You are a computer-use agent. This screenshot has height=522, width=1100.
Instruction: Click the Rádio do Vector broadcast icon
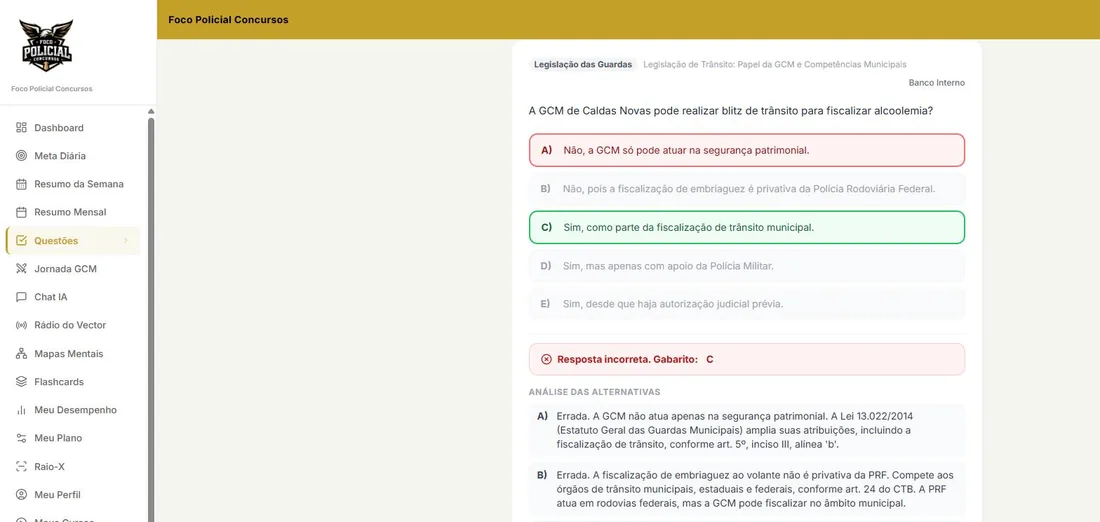coord(21,325)
